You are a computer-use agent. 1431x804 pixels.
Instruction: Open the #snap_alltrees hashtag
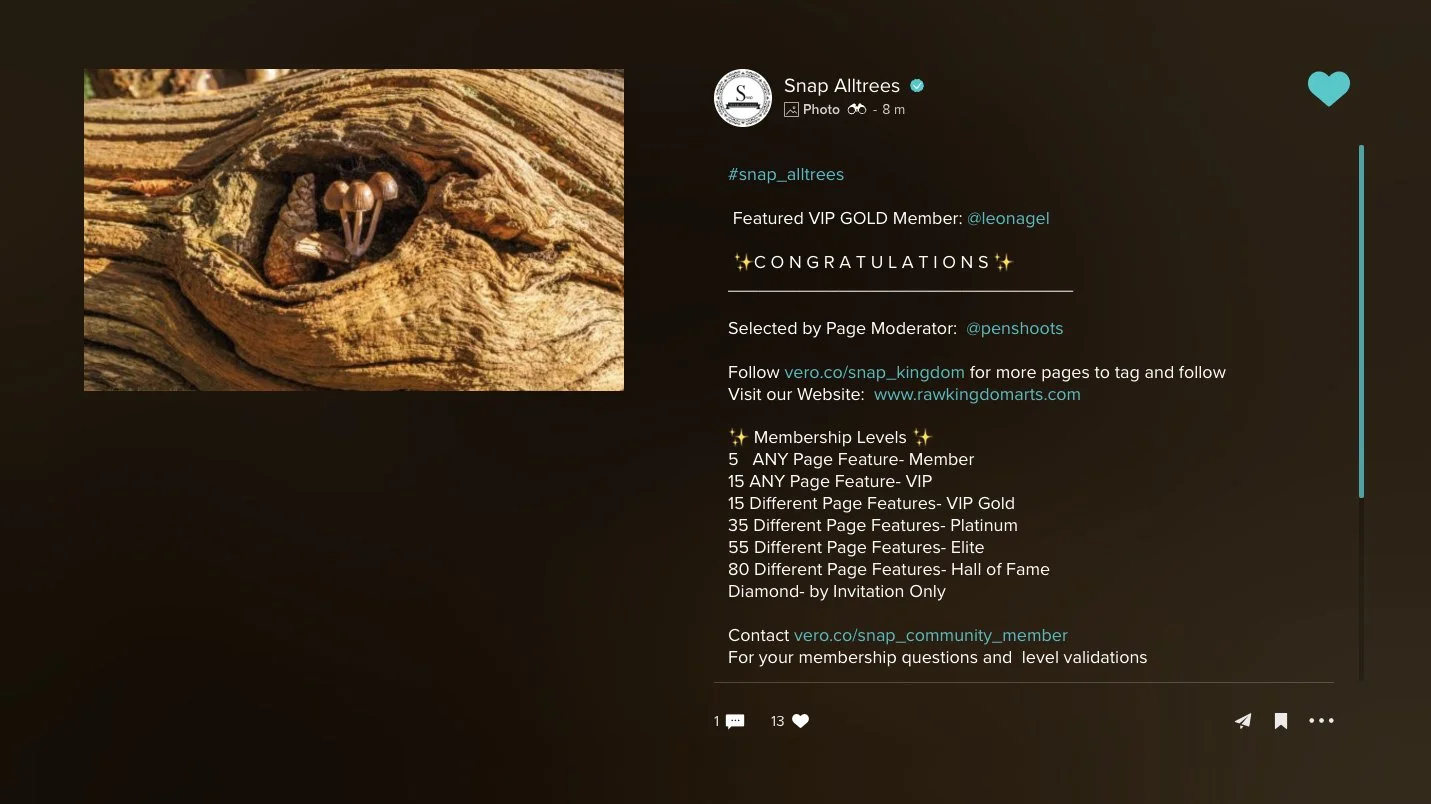(x=786, y=174)
